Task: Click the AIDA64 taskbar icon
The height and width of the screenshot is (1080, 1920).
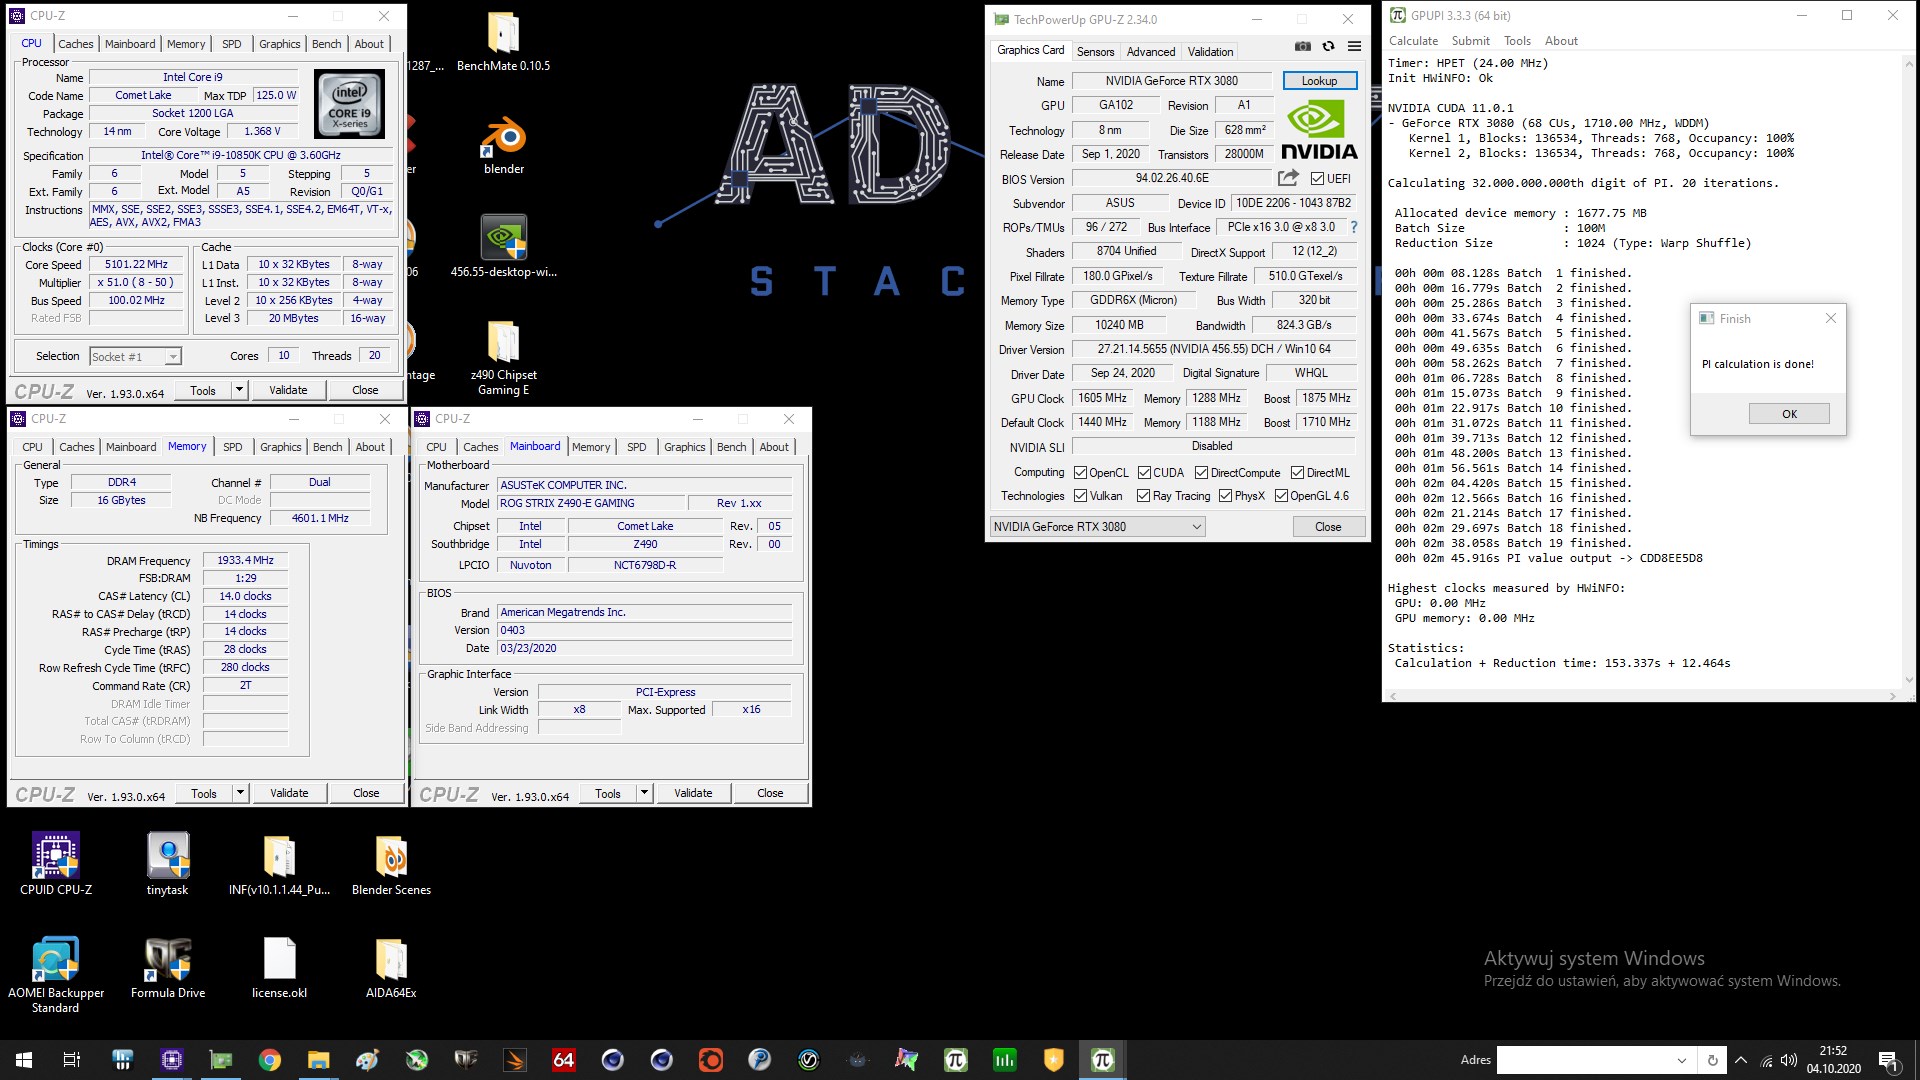Action: click(x=564, y=1060)
